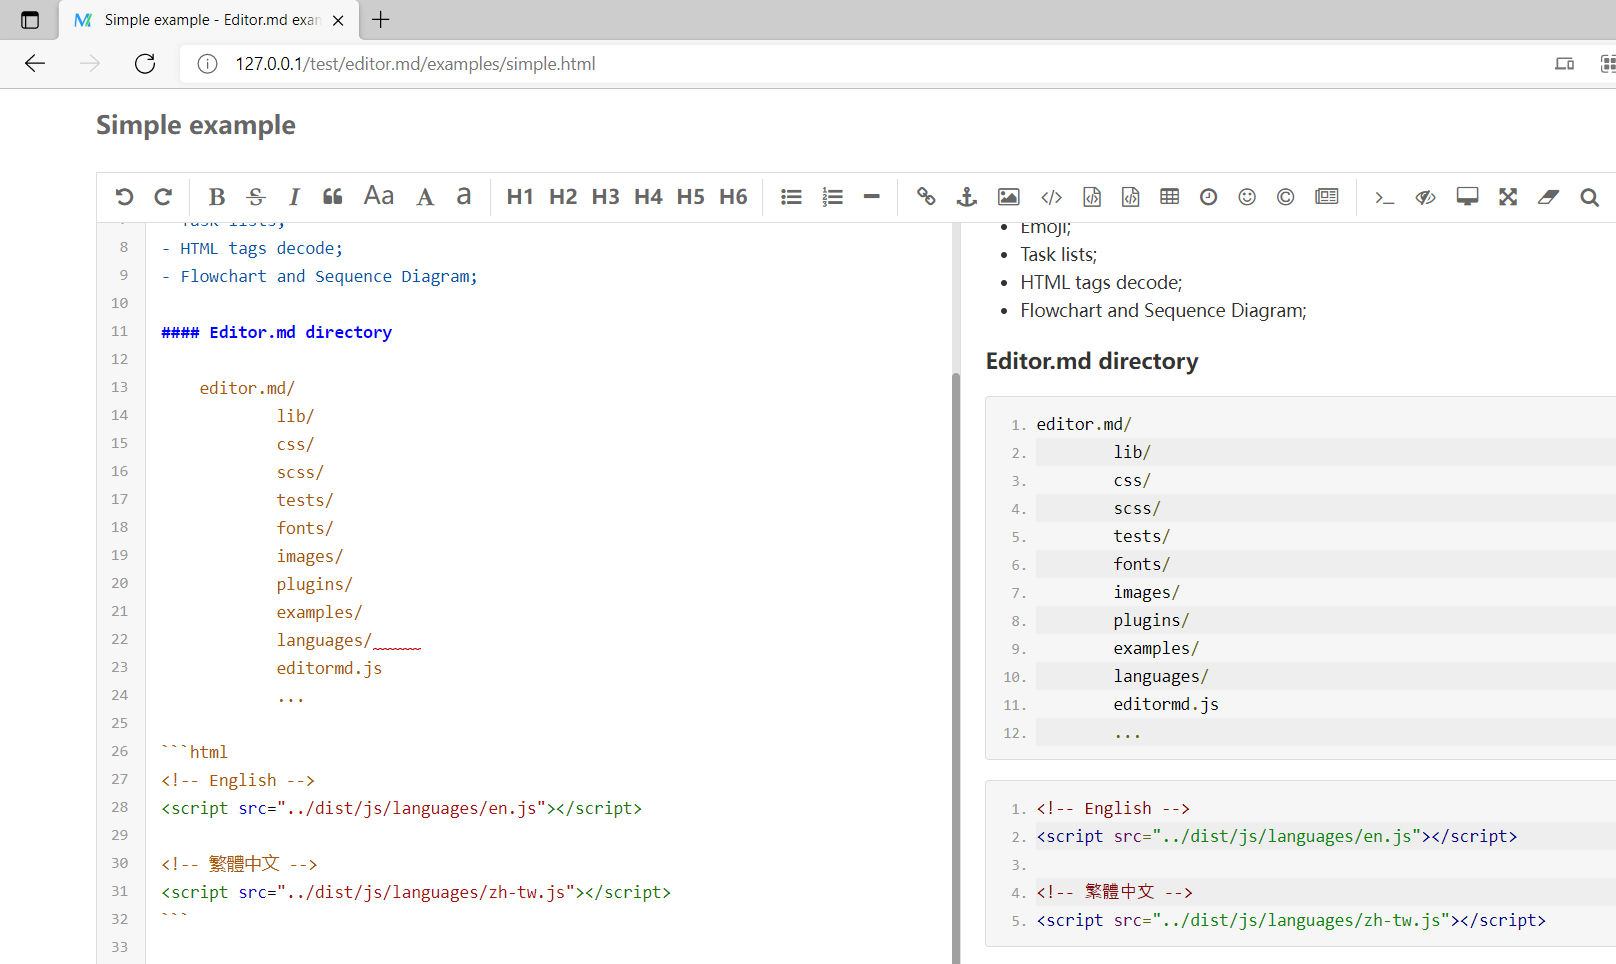Insert current date and time

click(x=1209, y=197)
